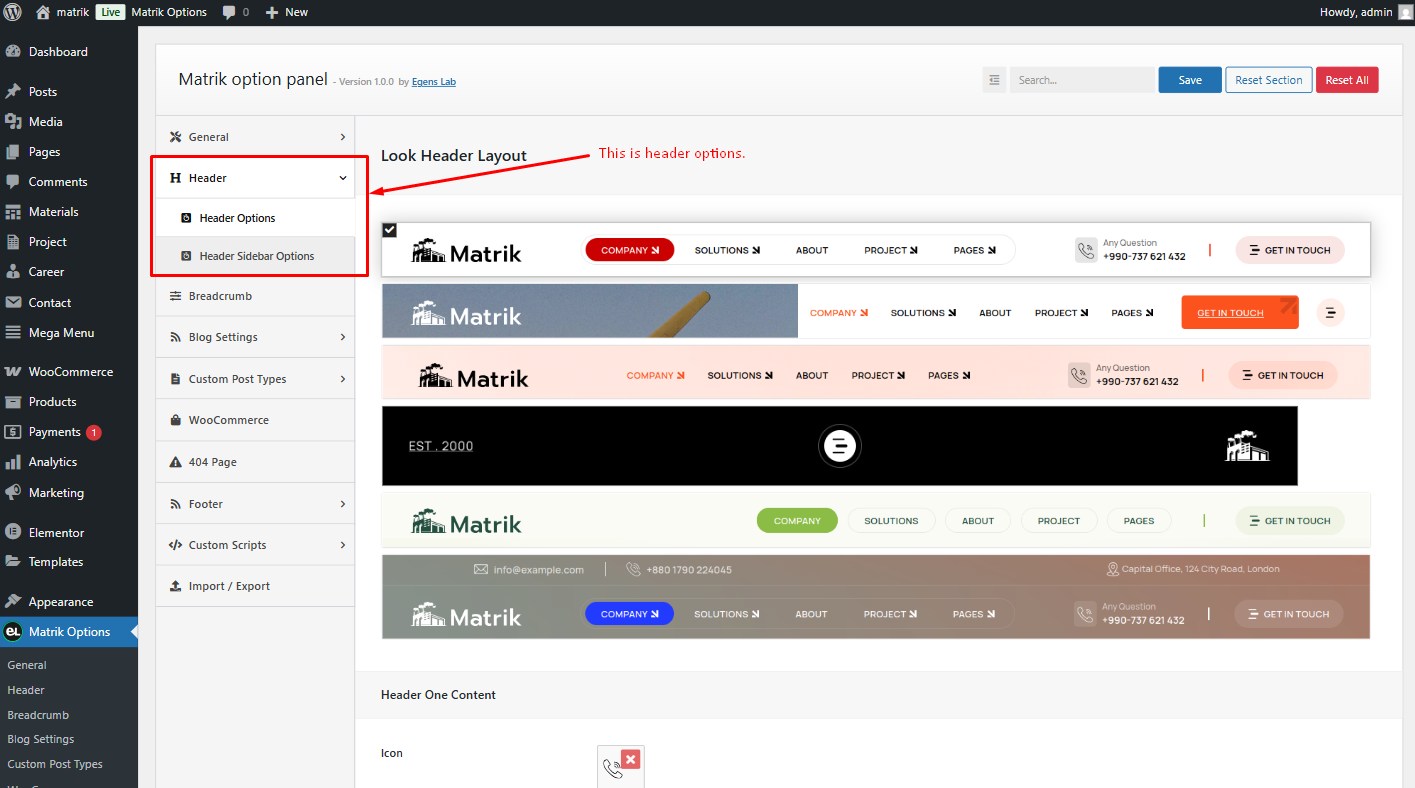Click the Comments speech bubble sidebar icon
The width and height of the screenshot is (1415, 788).
click(13, 181)
